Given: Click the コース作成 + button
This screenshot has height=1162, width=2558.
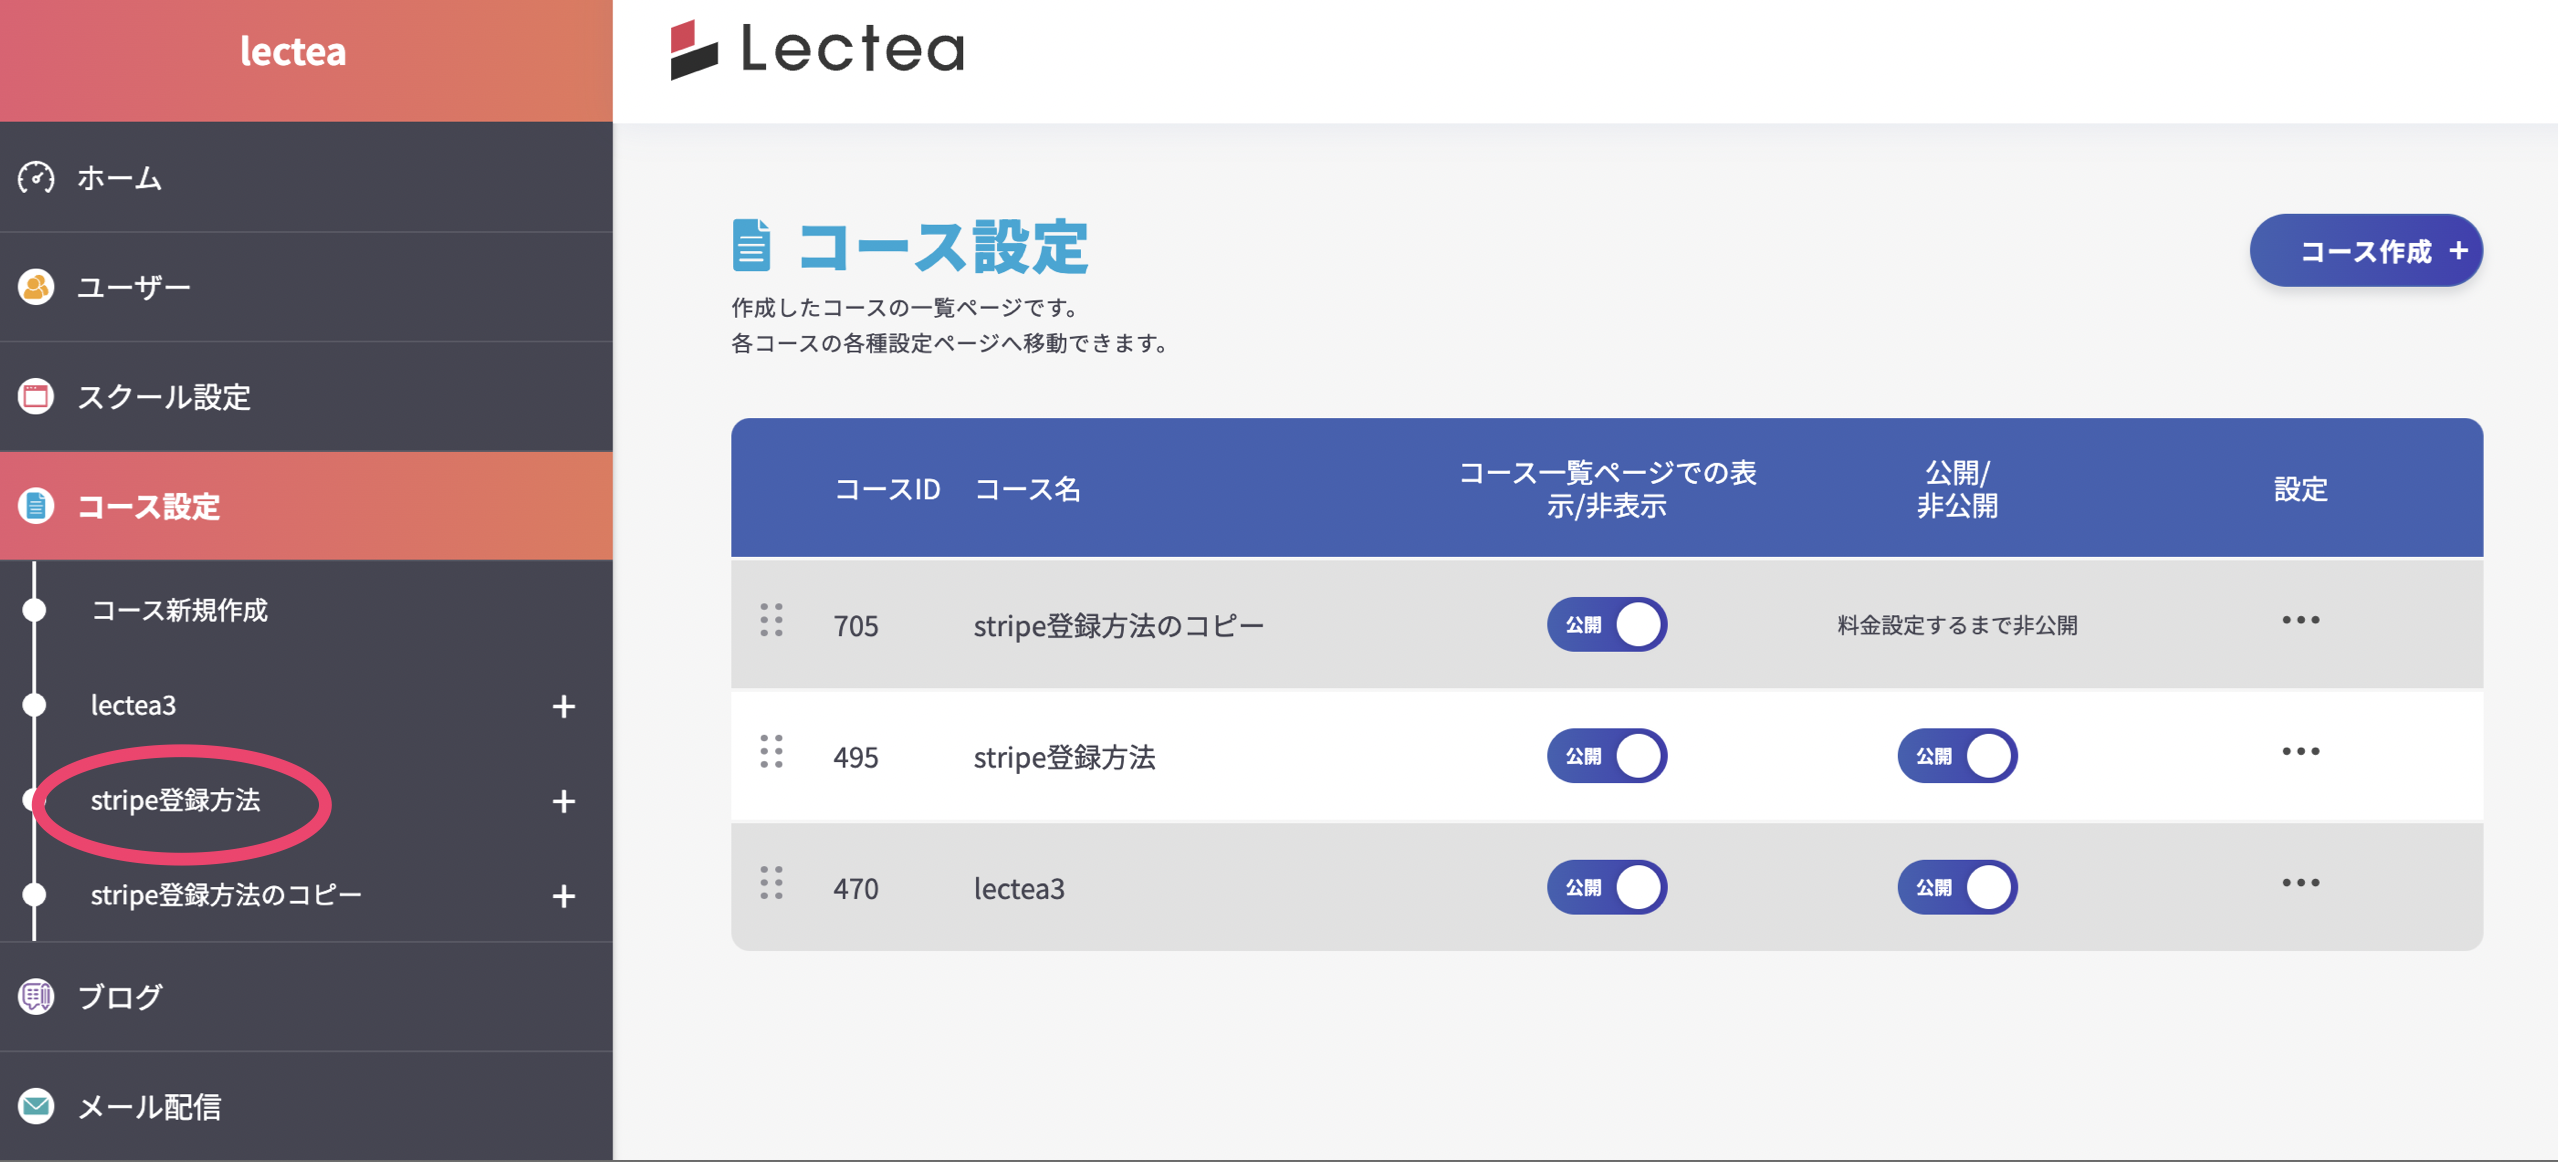Looking at the screenshot, I should [2365, 251].
